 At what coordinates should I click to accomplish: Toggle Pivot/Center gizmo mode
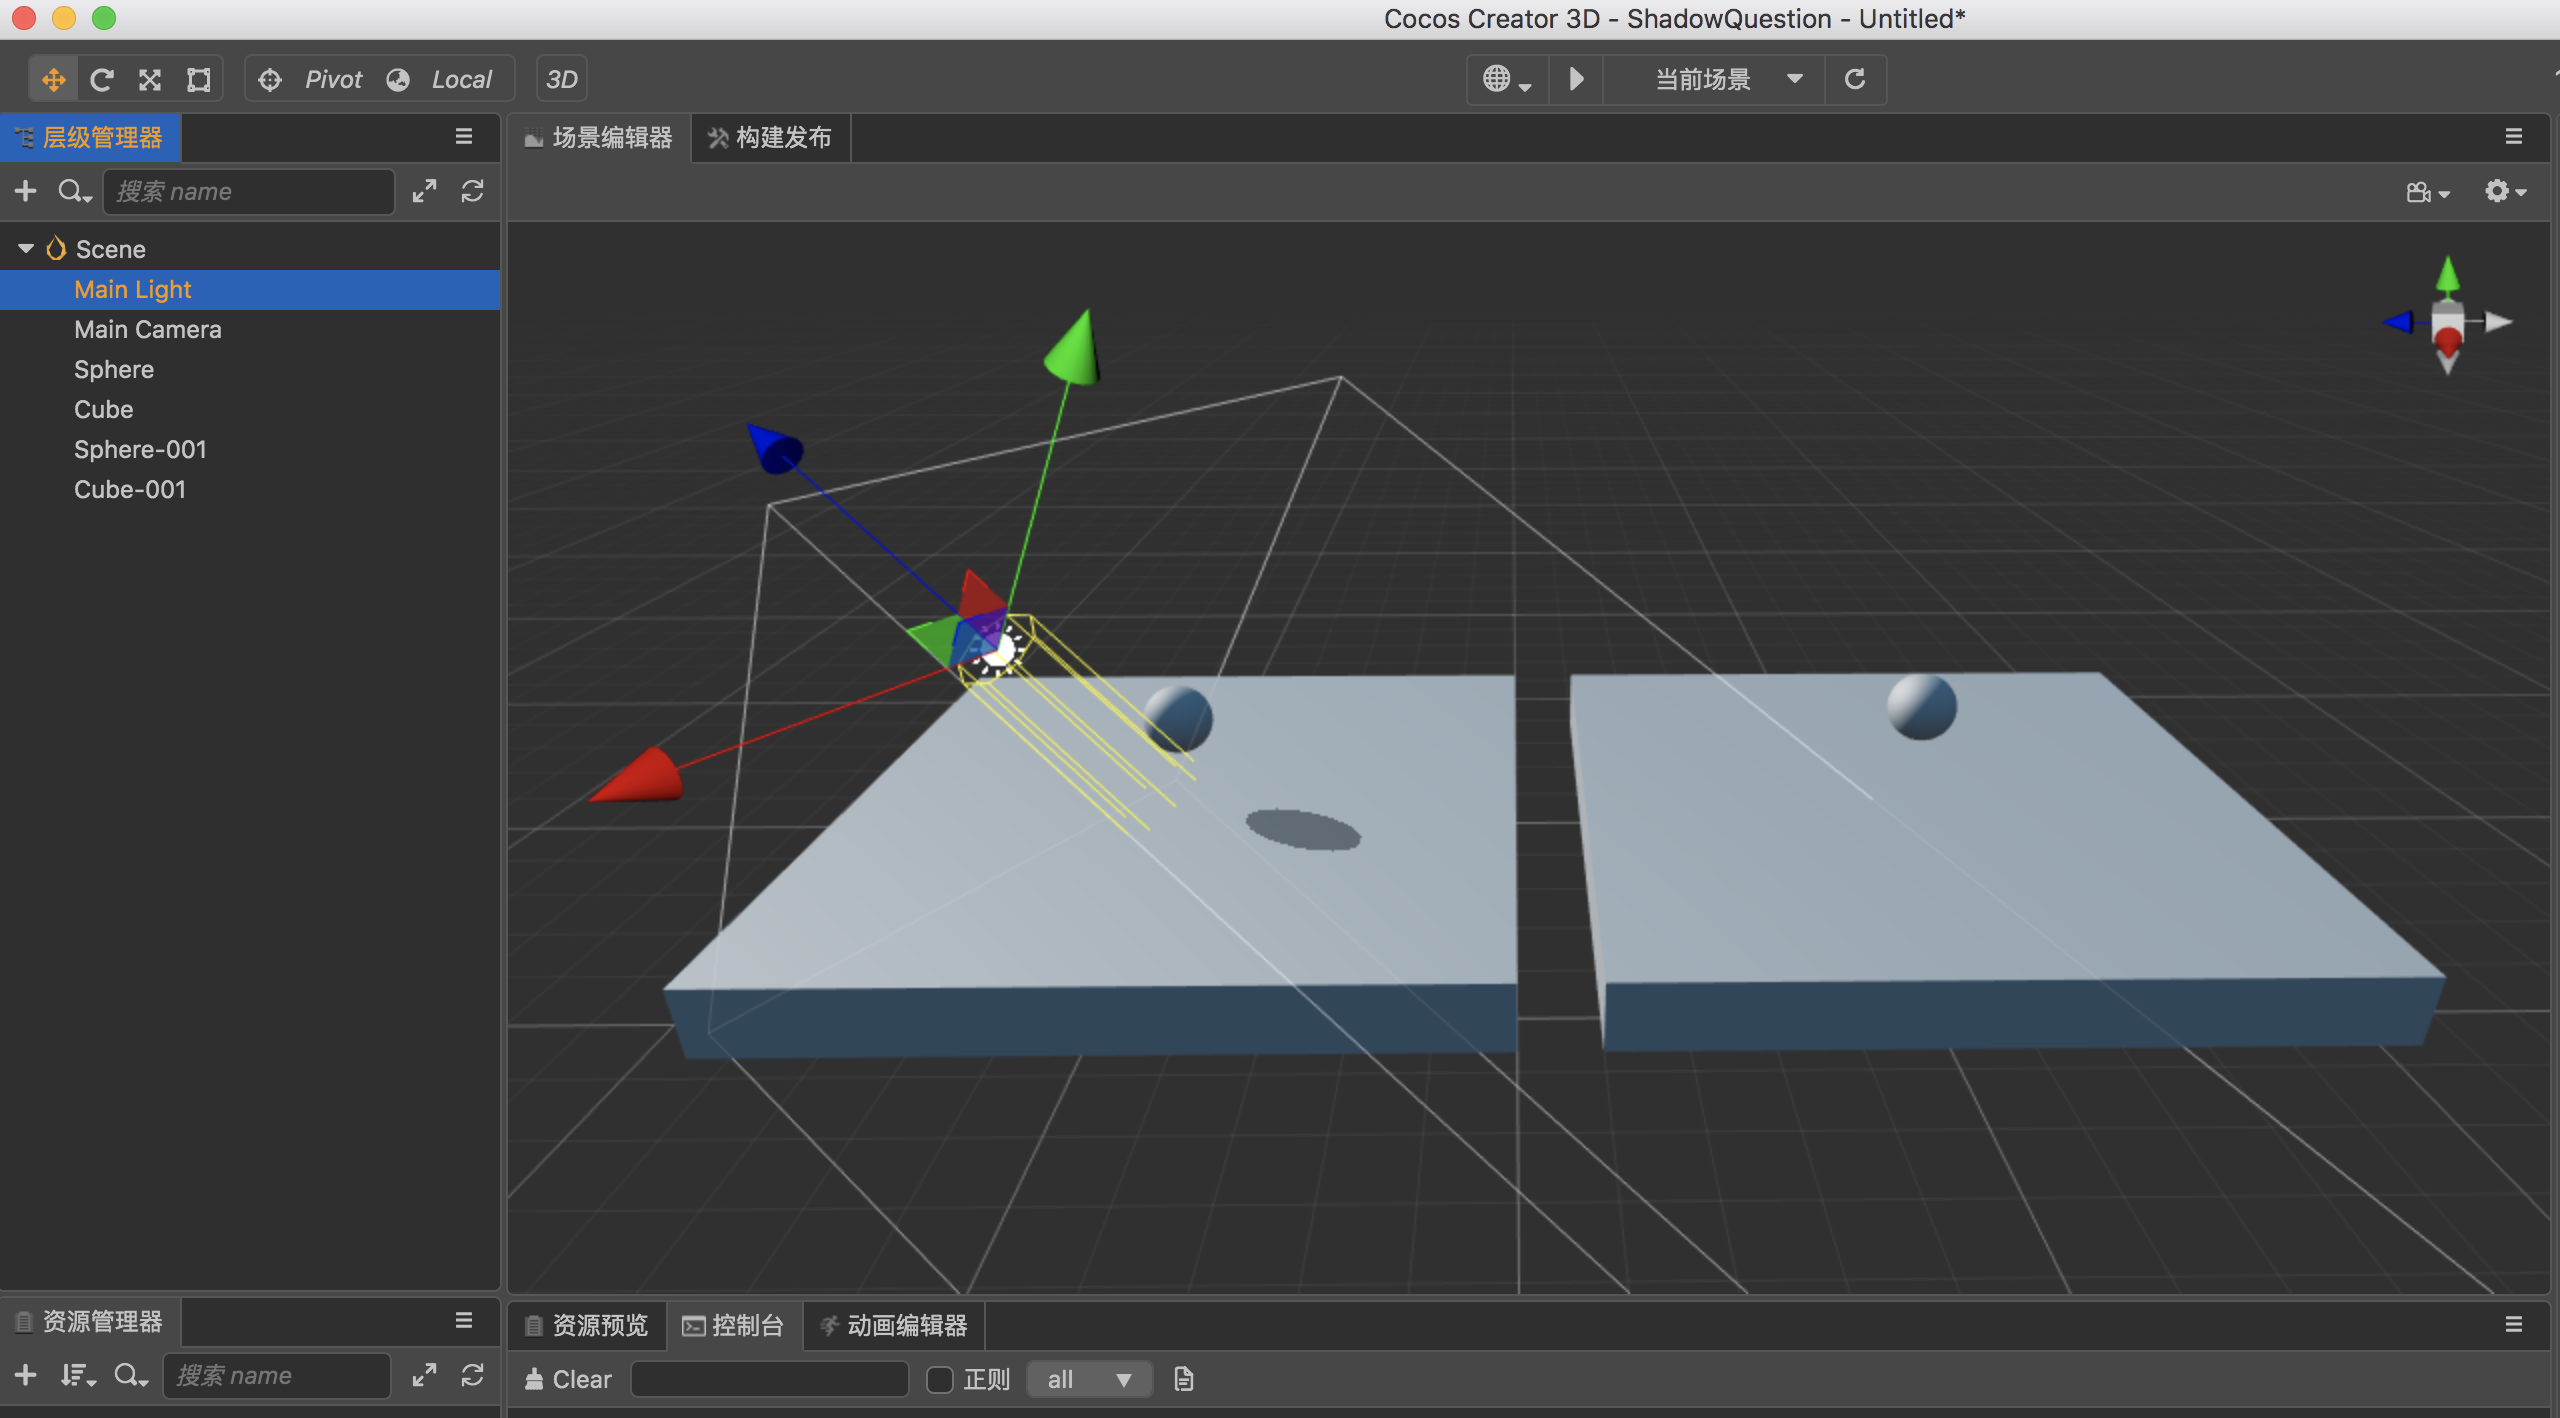pos(310,79)
